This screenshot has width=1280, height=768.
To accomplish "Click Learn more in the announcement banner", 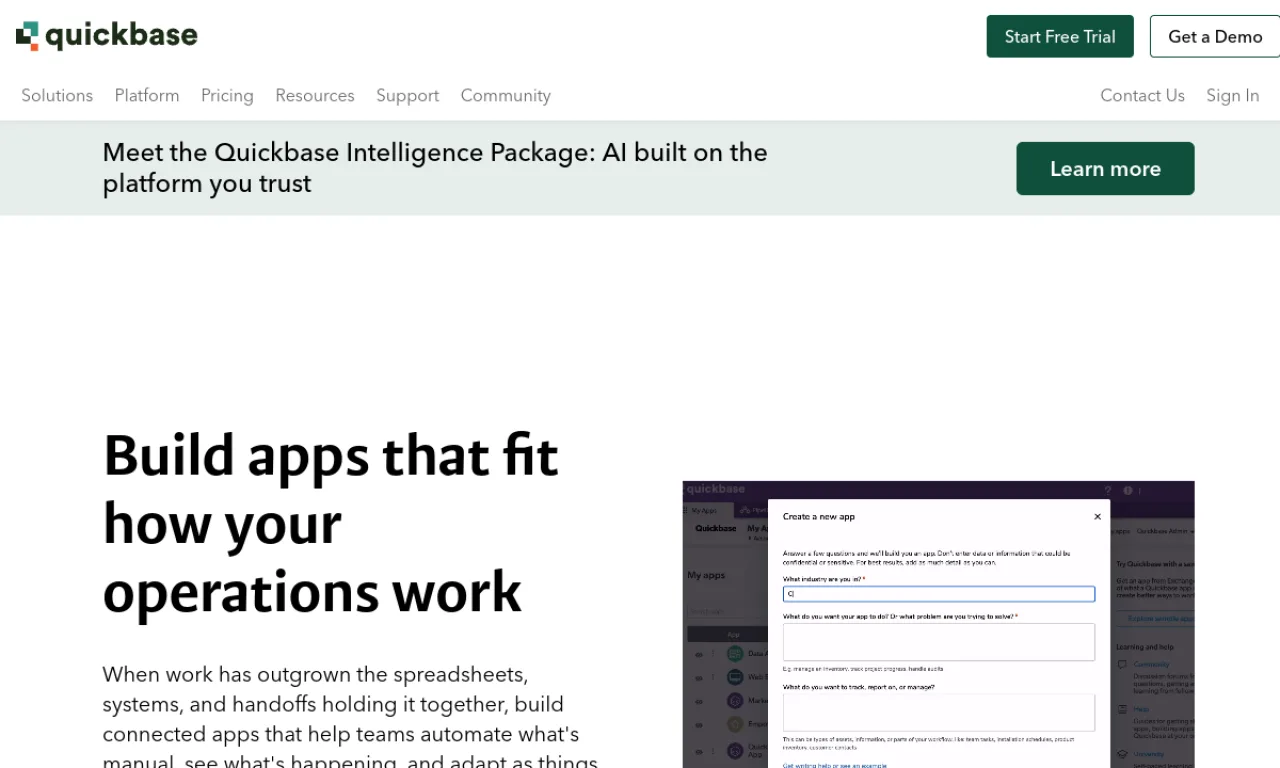I will coord(1105,168).
